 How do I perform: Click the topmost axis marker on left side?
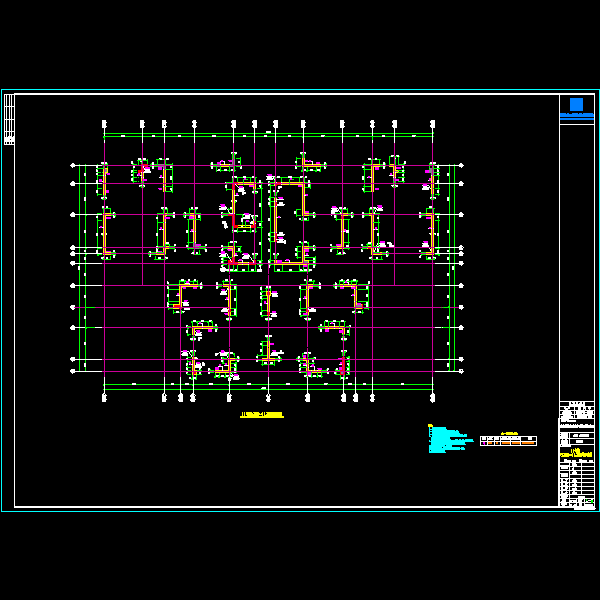[73, 165]
